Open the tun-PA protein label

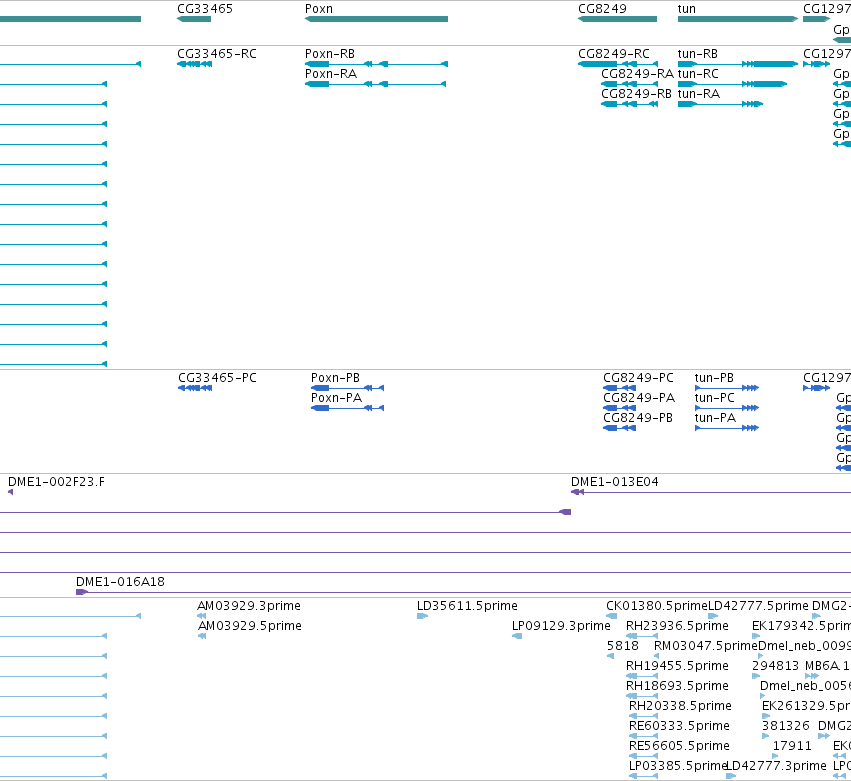point(715,418)
